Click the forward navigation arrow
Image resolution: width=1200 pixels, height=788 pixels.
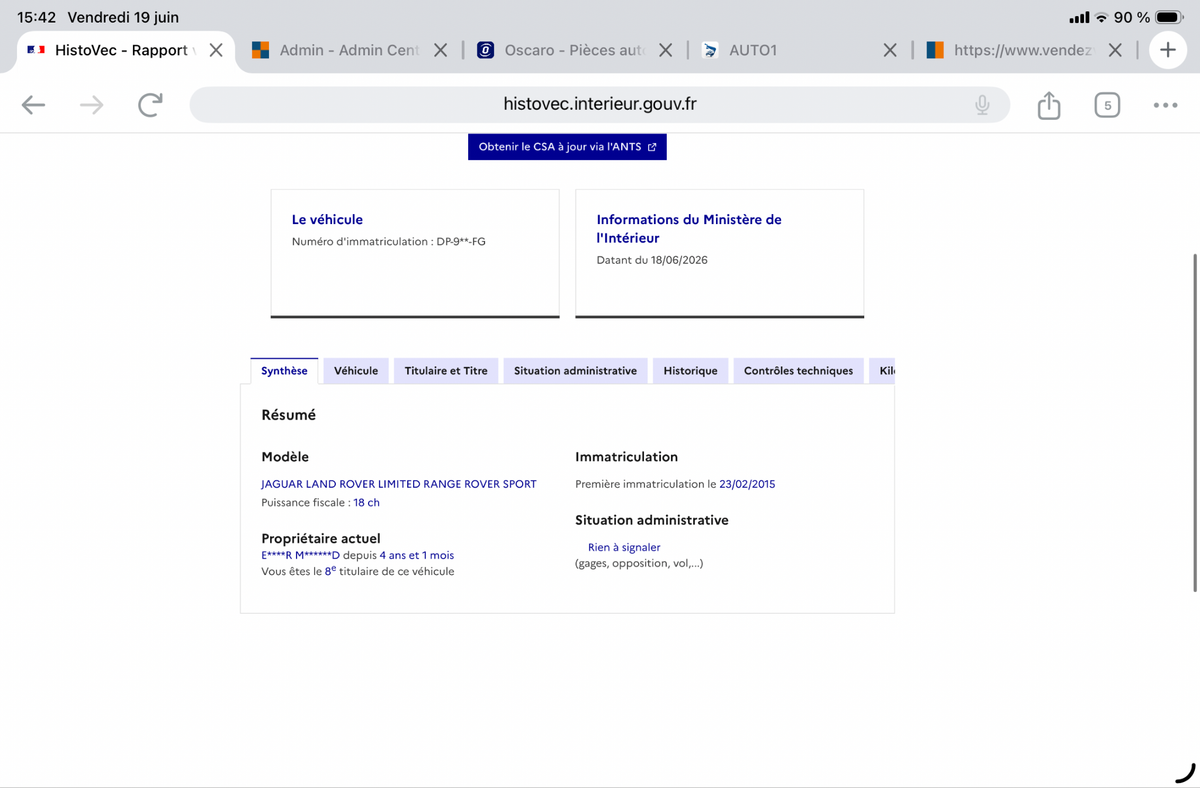click(x=91, y=105)
